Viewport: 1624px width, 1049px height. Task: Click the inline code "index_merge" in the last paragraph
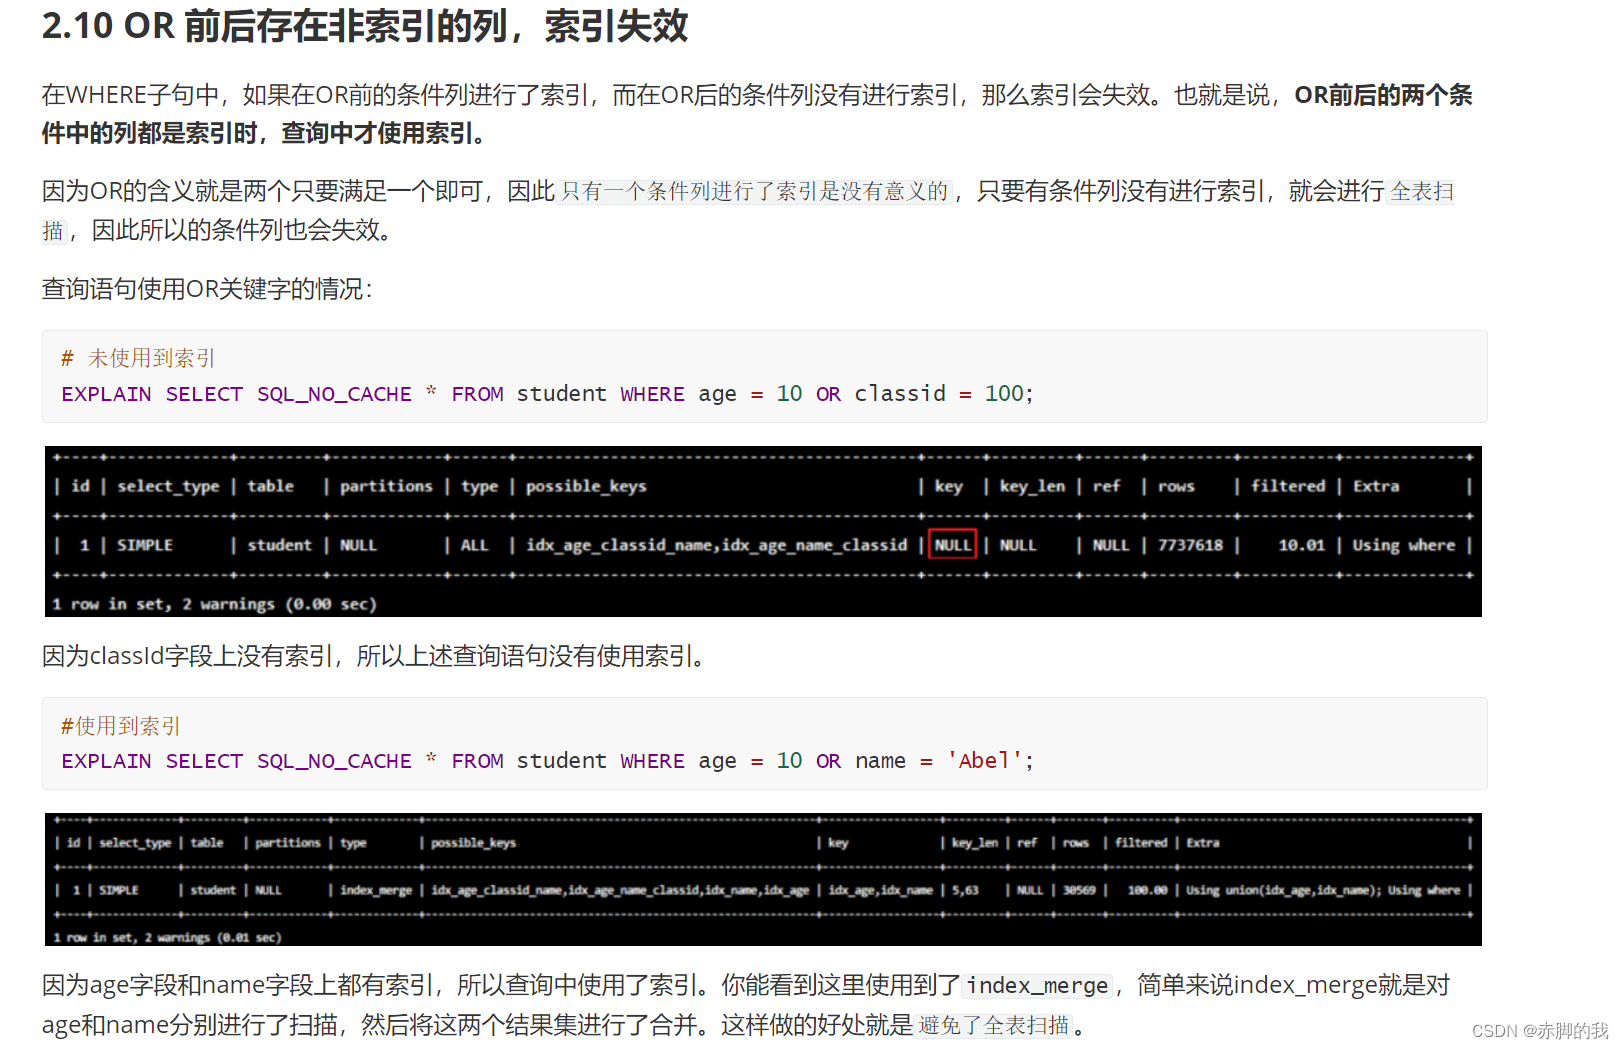point(1037,986)
